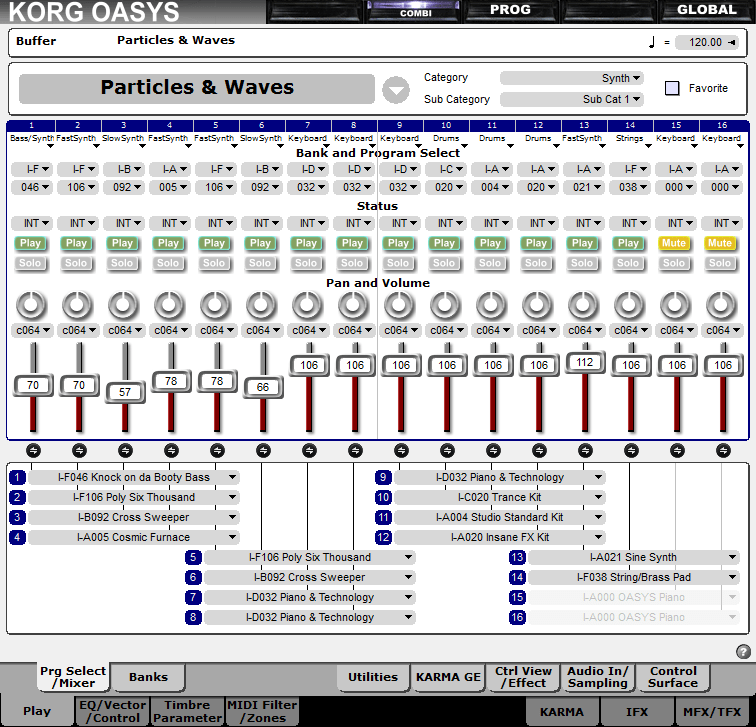Screen dimensions: 756x727
Task: Click timbre number 1 badge in program list
Action: 17,477
